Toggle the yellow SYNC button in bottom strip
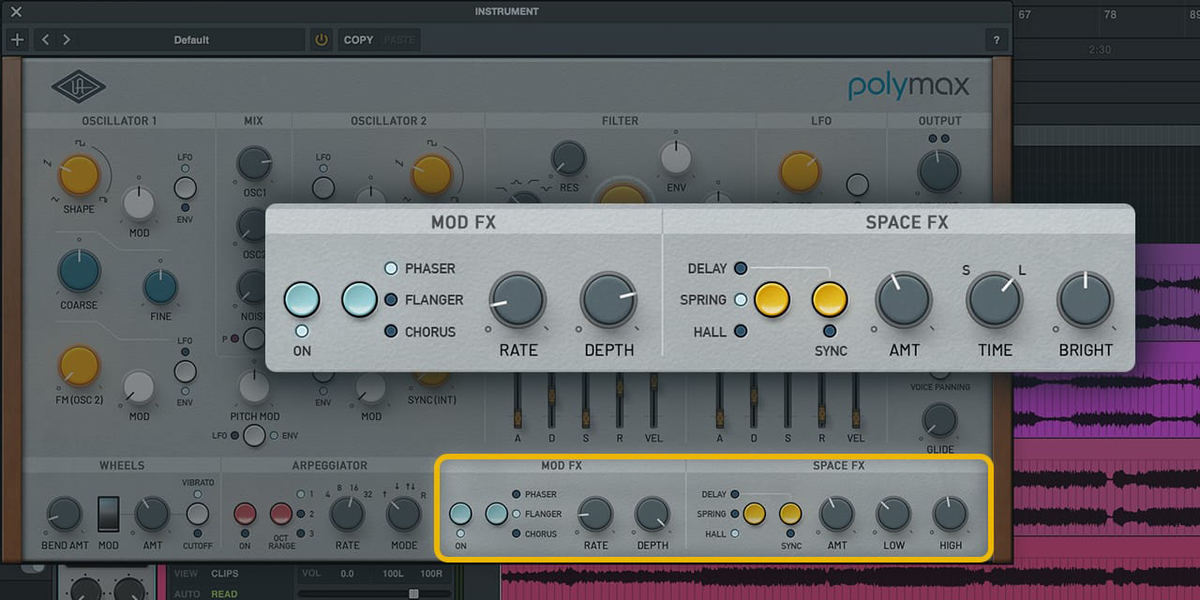The height and width of the screenshot is (600, 1200). tap(791, 514)
